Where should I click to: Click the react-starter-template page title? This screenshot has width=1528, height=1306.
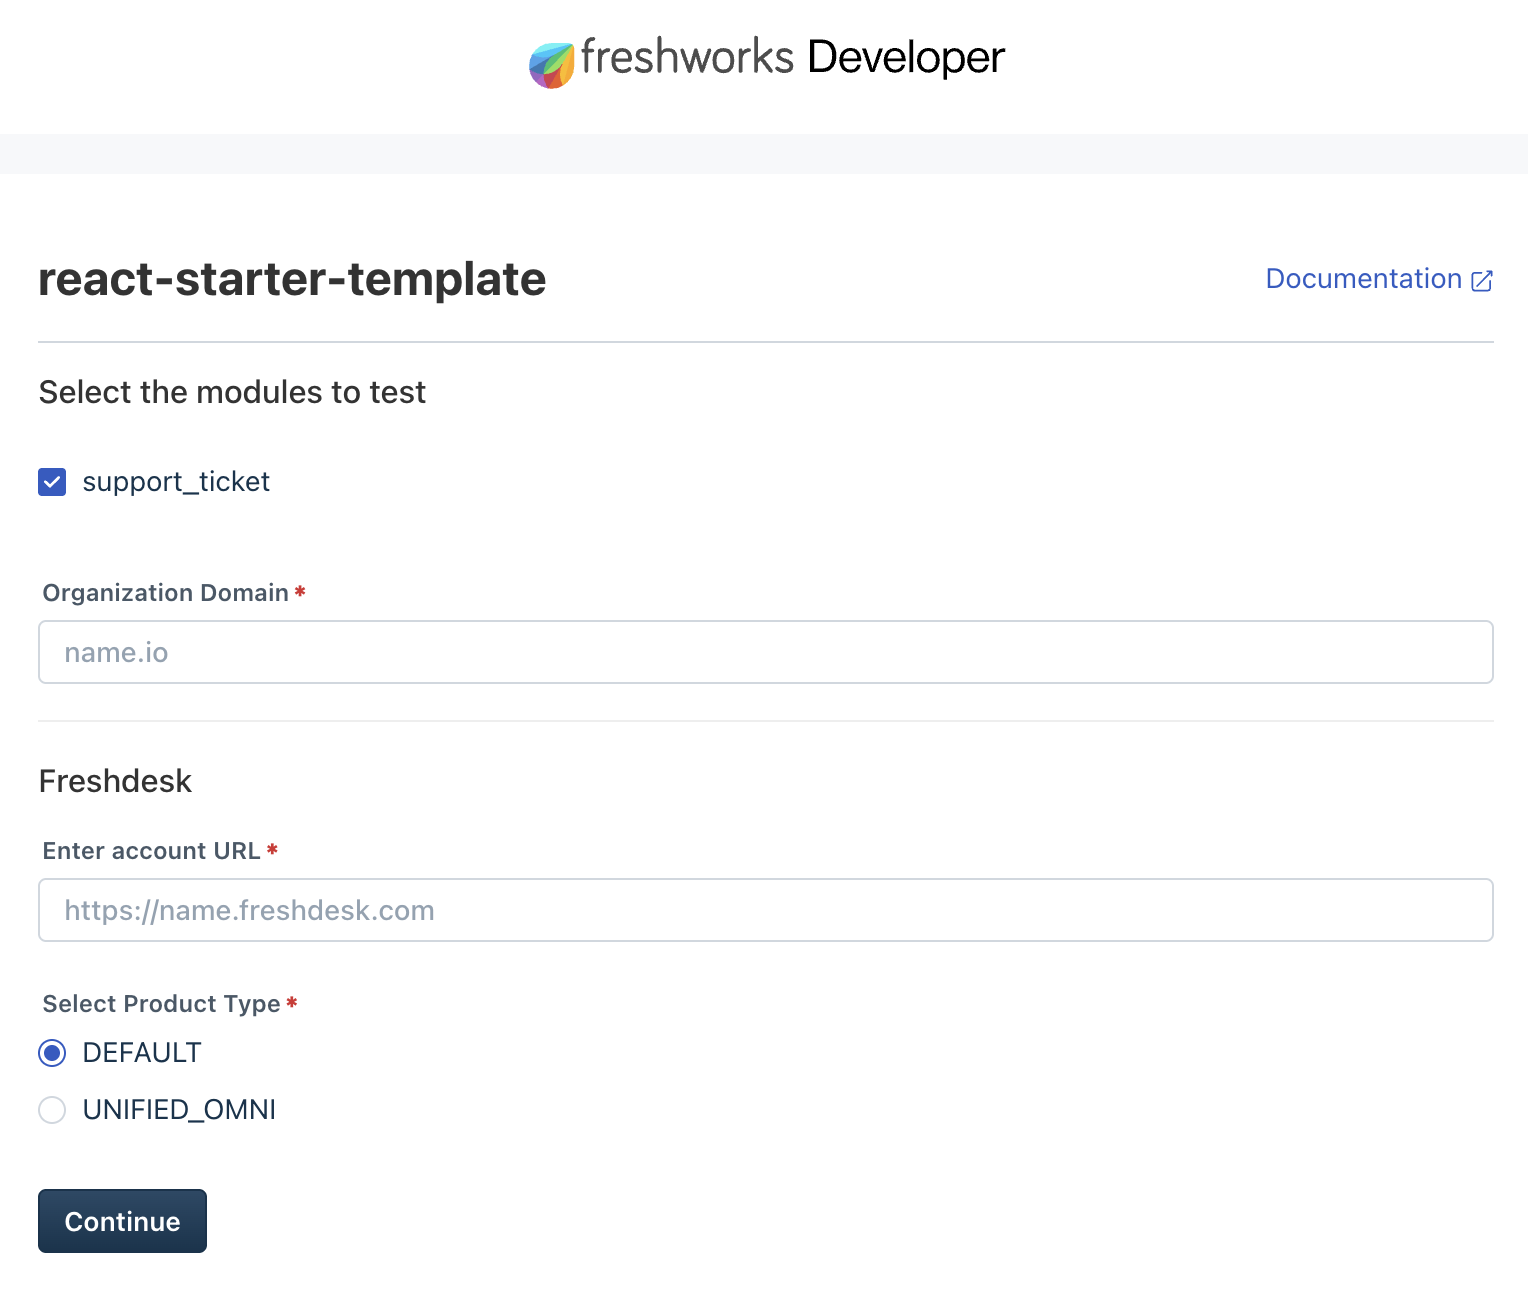(292, 280)
